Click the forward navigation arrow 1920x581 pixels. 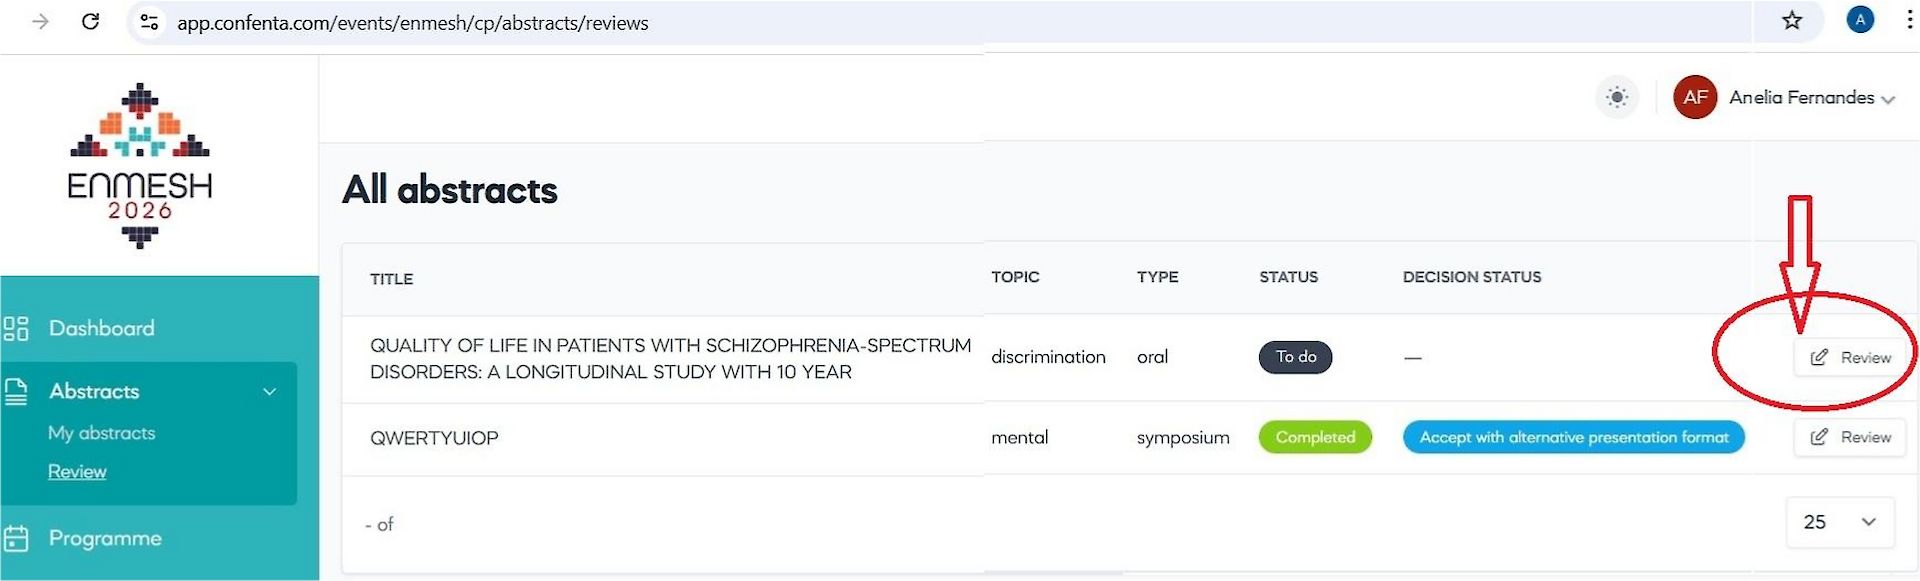coord(39,21)
